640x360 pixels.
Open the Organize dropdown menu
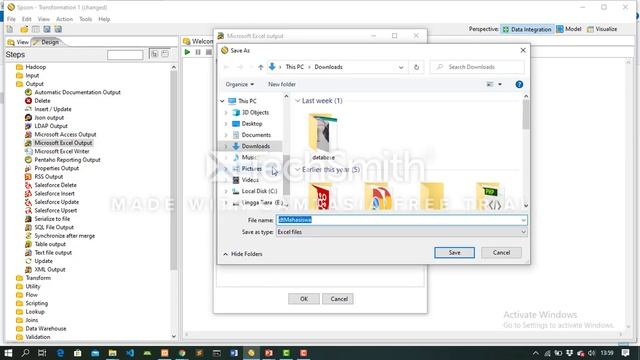pos(240,84)
